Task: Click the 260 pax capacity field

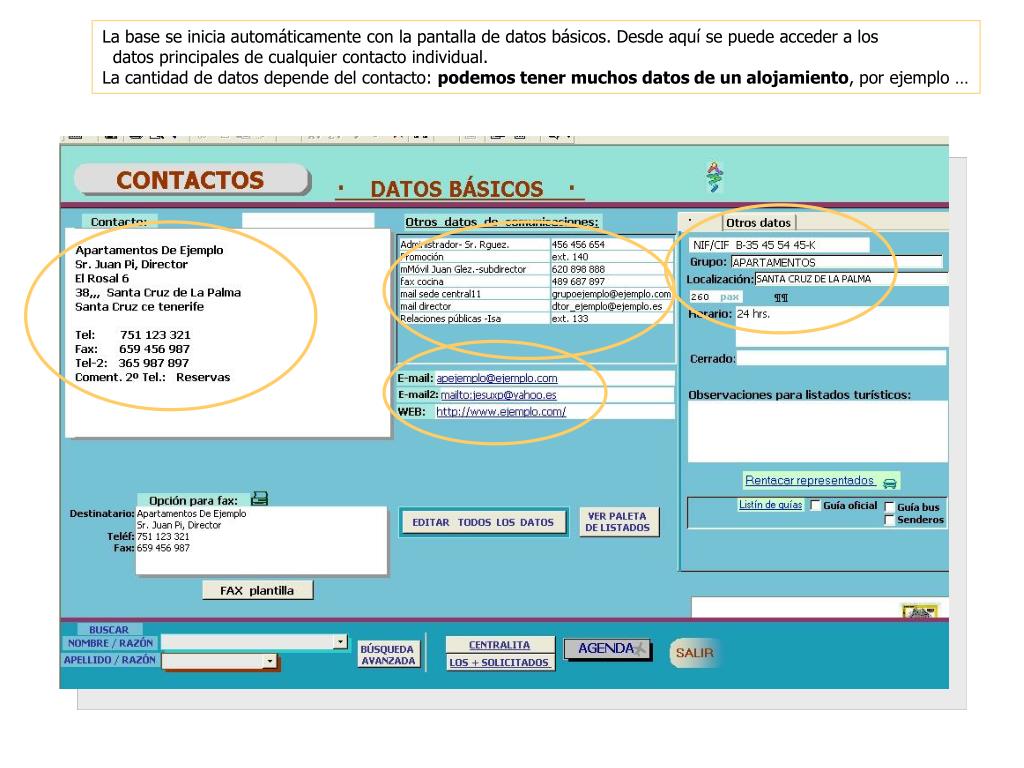Action: tap(716, 296)
